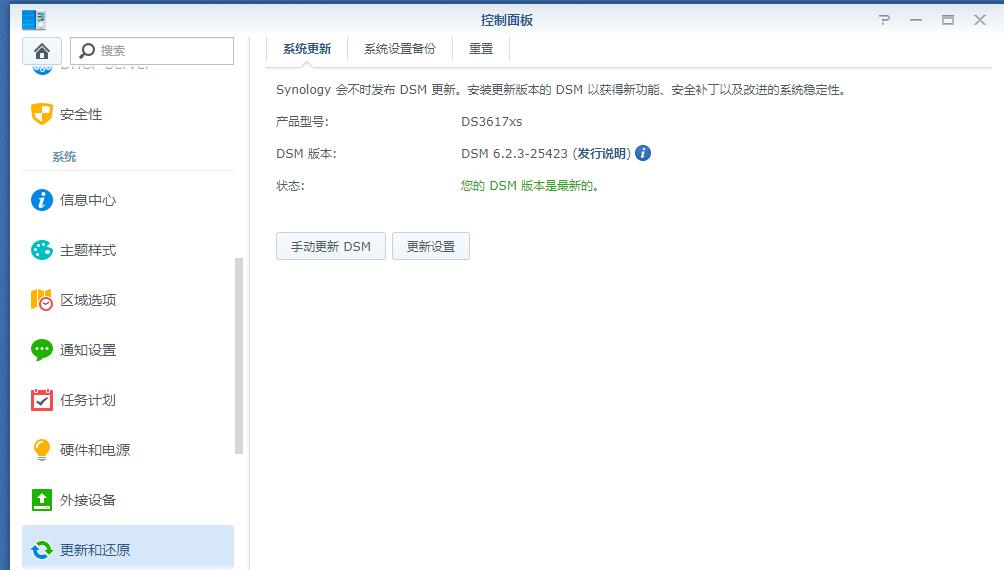
Task: Switch to 系统设置备份 tab
Action: 399,48
